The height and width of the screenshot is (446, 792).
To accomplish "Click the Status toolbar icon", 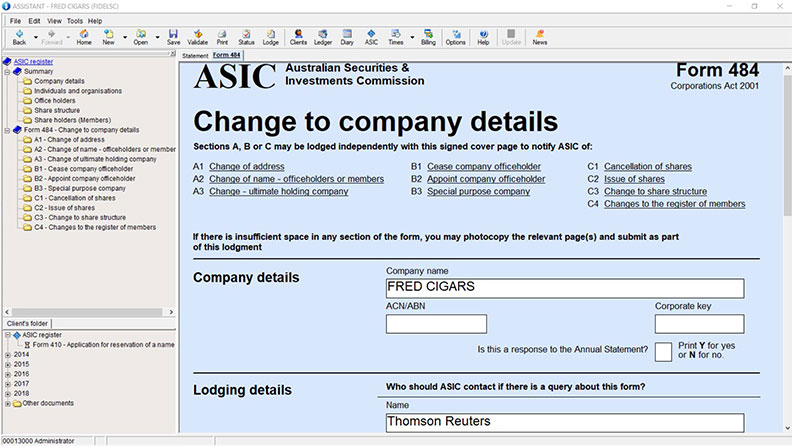I will click(x=246, y=37).
